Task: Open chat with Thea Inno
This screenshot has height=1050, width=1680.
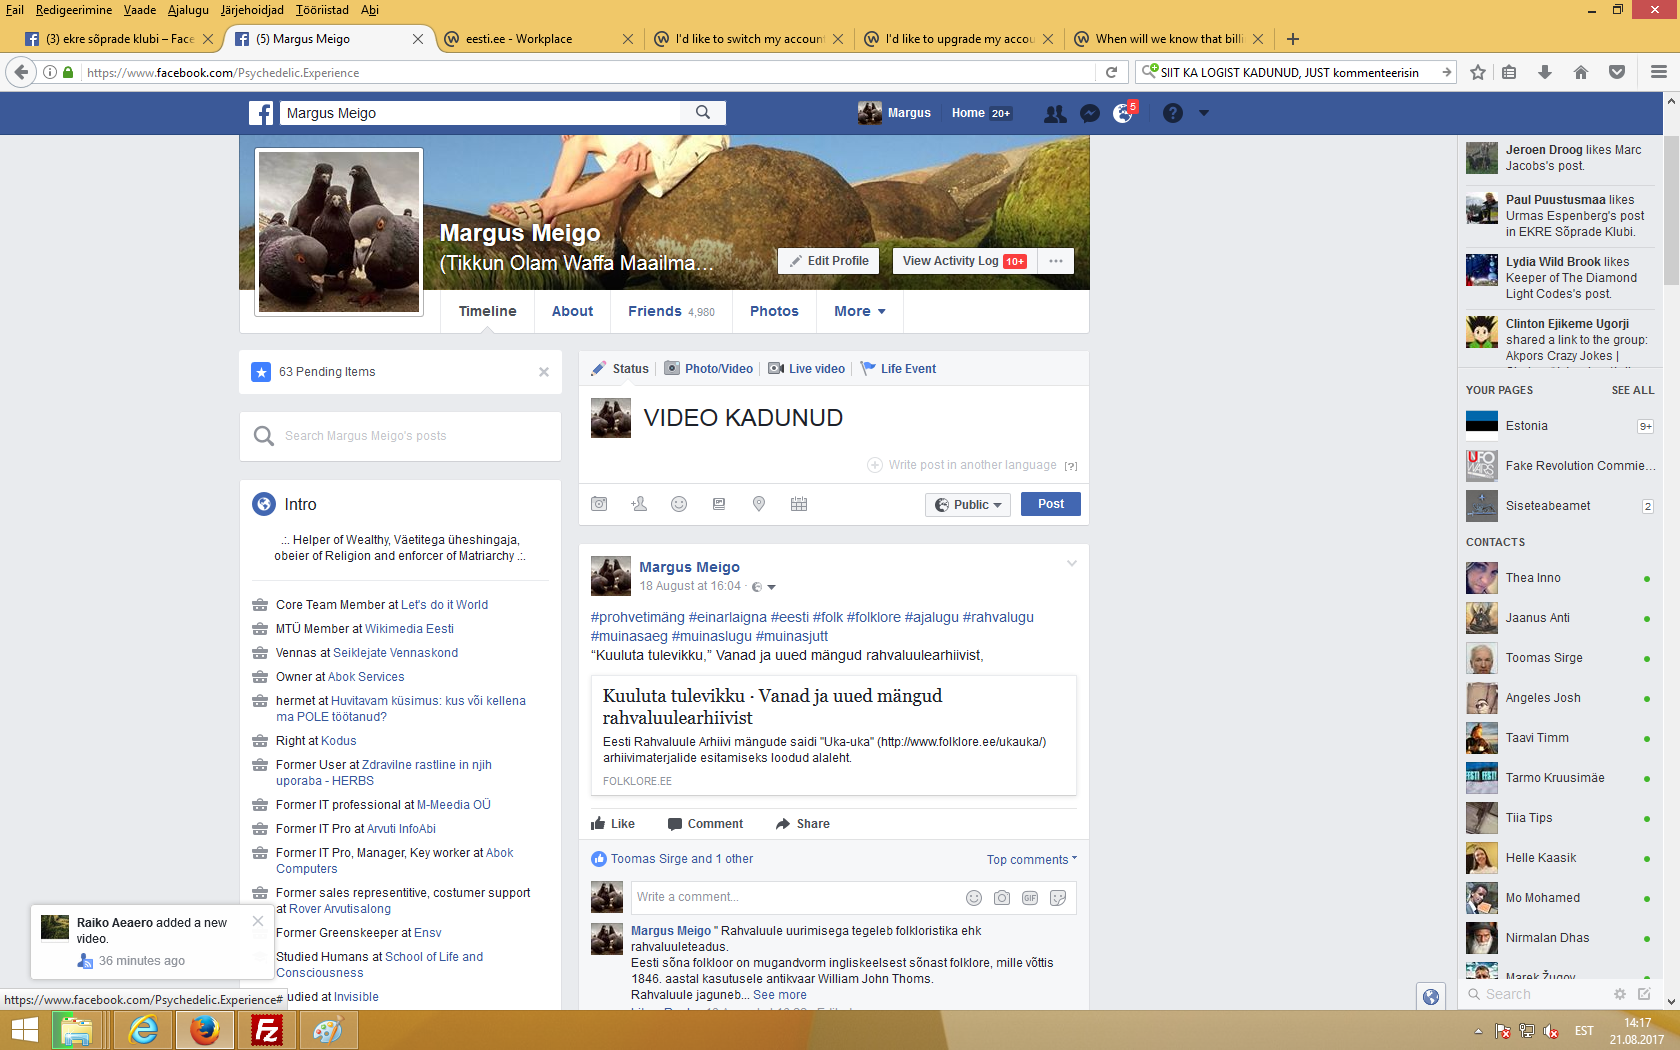Action: [x=1560, y=578]
